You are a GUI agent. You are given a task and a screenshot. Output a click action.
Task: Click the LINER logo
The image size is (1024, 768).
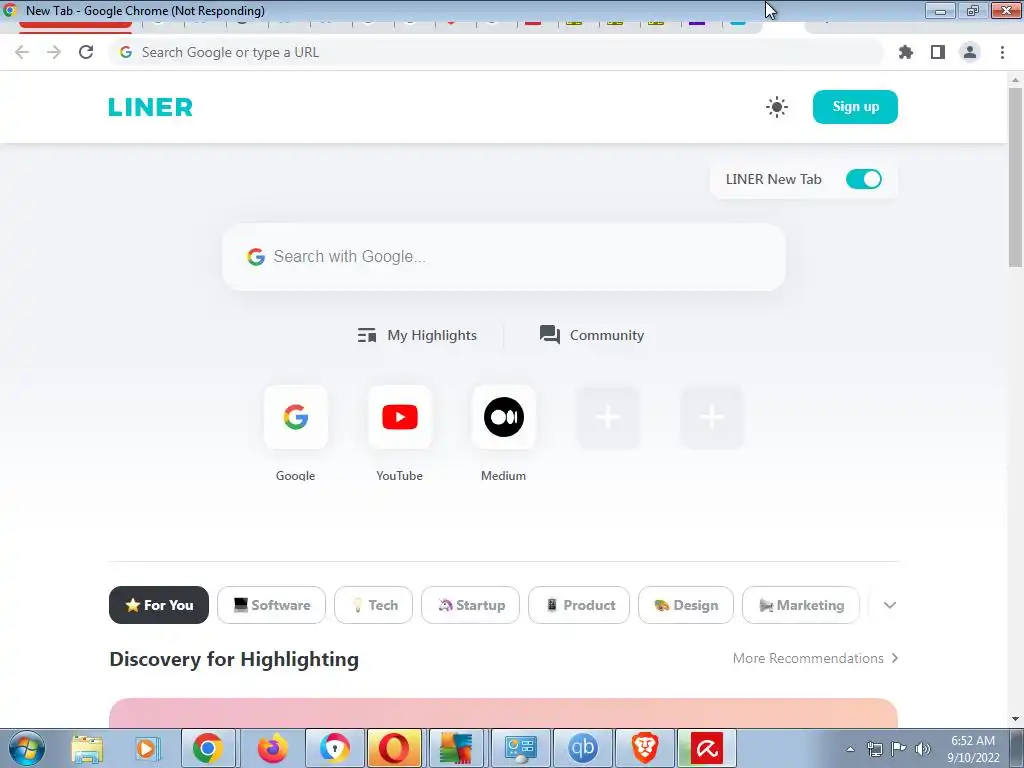coord(150,107)
